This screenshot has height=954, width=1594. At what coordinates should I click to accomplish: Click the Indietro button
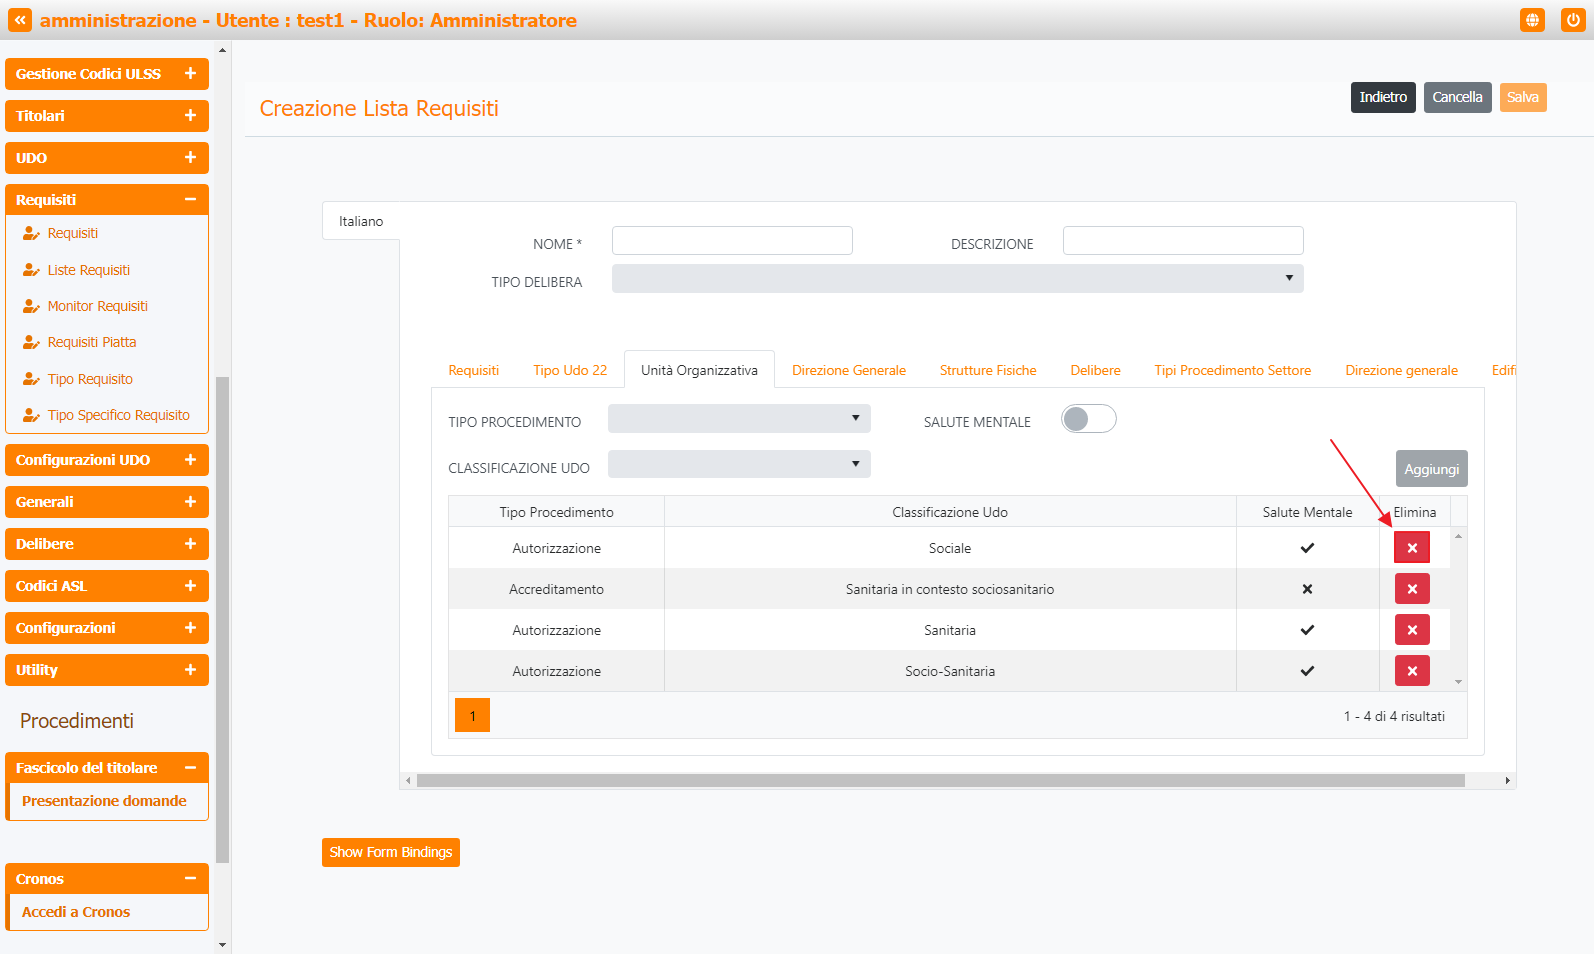(x=1383, y=97)
